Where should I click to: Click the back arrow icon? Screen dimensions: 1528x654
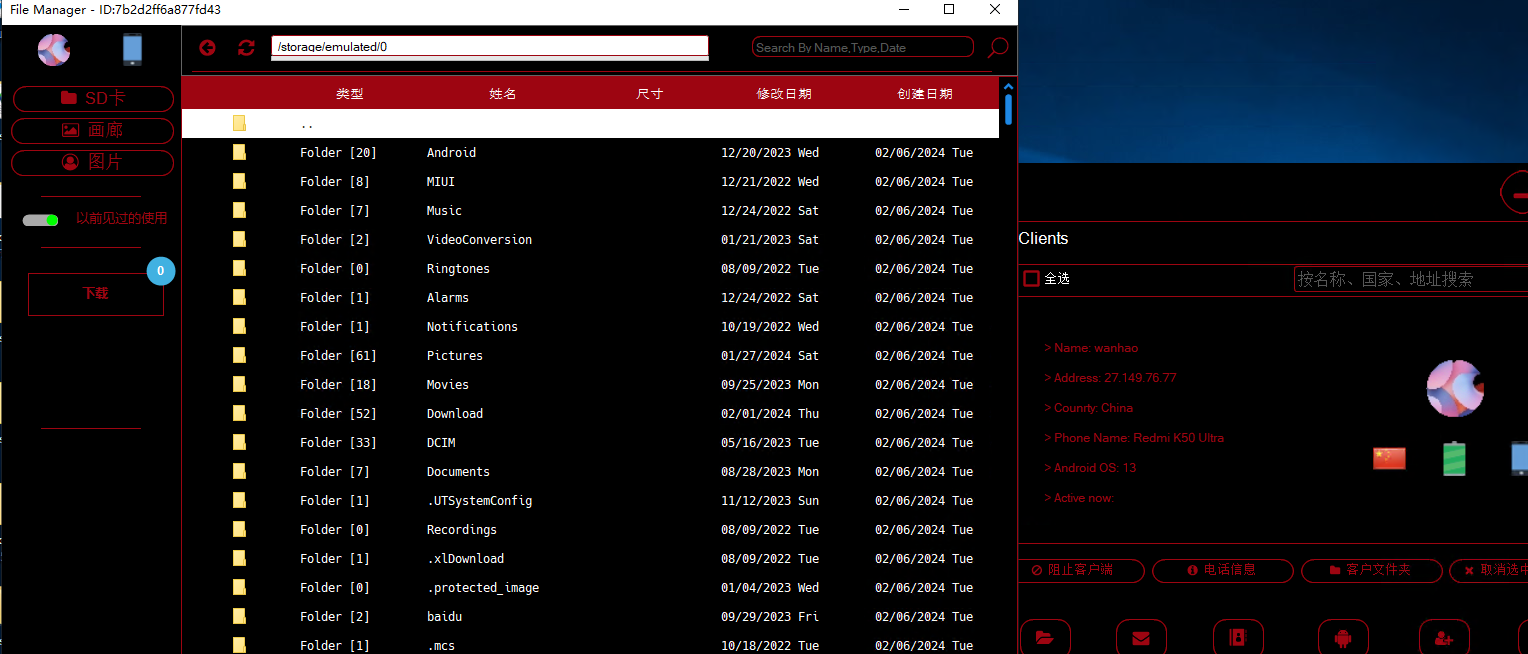tap(207, 48)
